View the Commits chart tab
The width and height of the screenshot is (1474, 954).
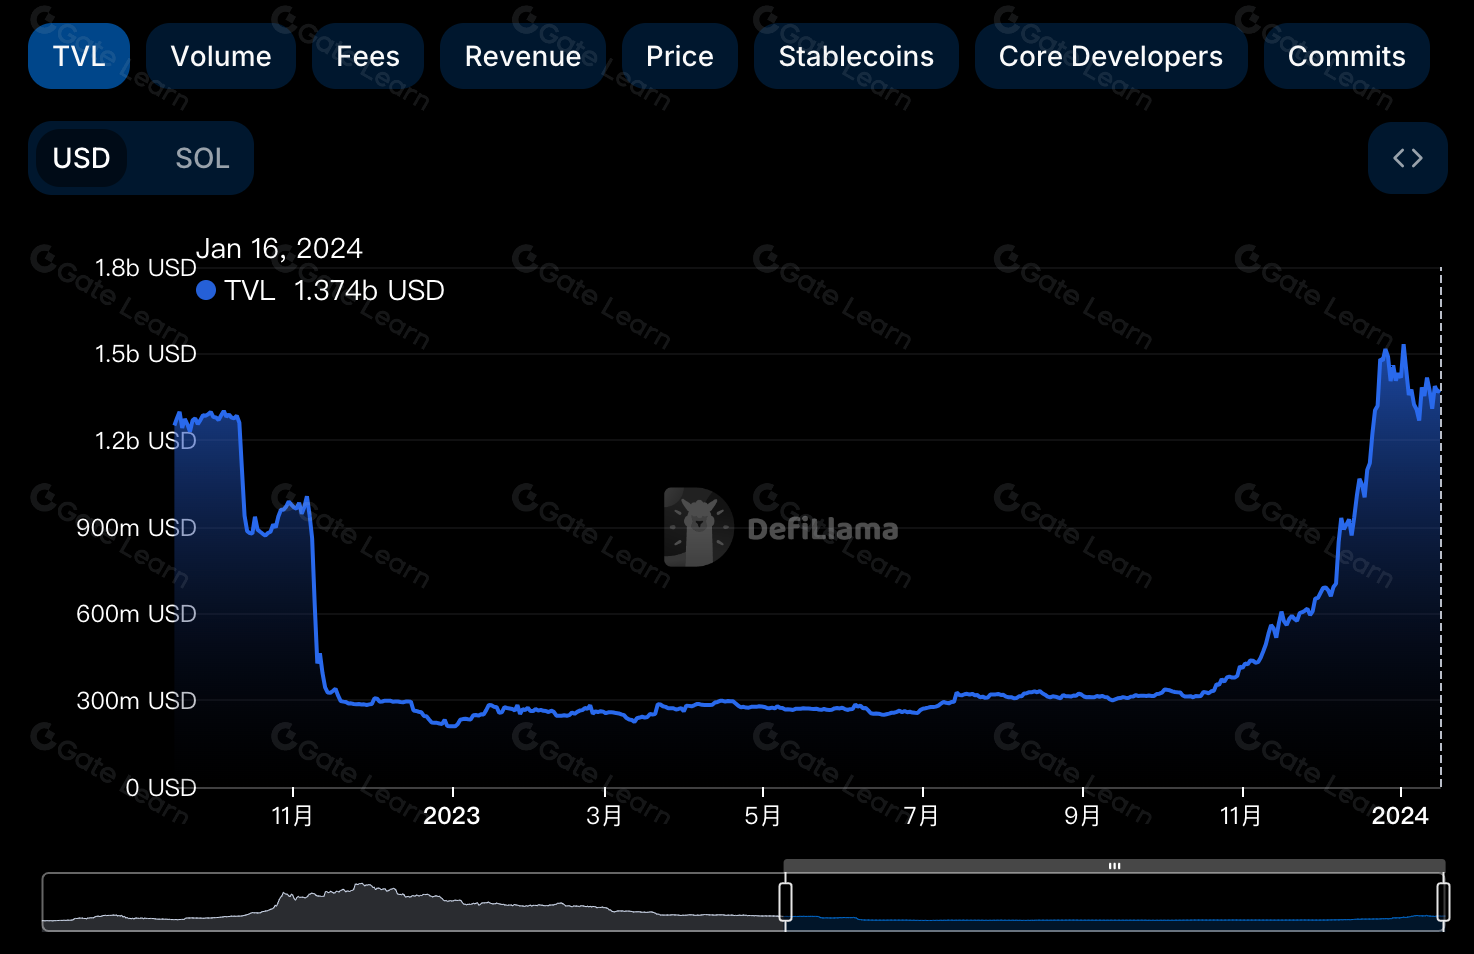click(1346, 56)
